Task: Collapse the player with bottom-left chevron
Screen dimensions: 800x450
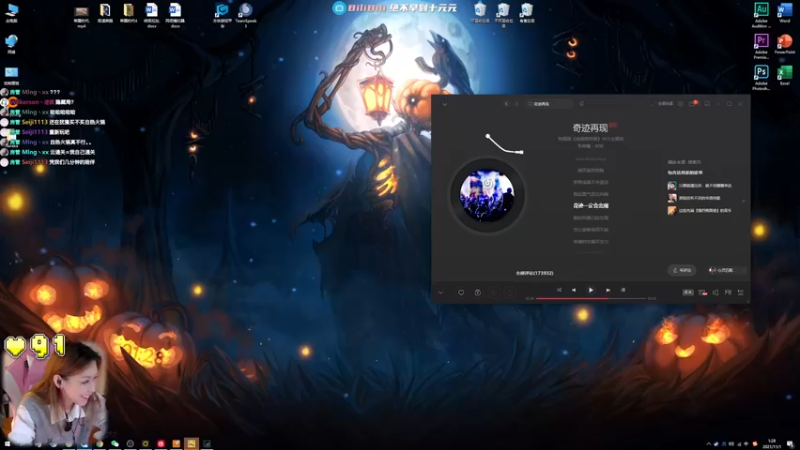Action: (441, 293)
